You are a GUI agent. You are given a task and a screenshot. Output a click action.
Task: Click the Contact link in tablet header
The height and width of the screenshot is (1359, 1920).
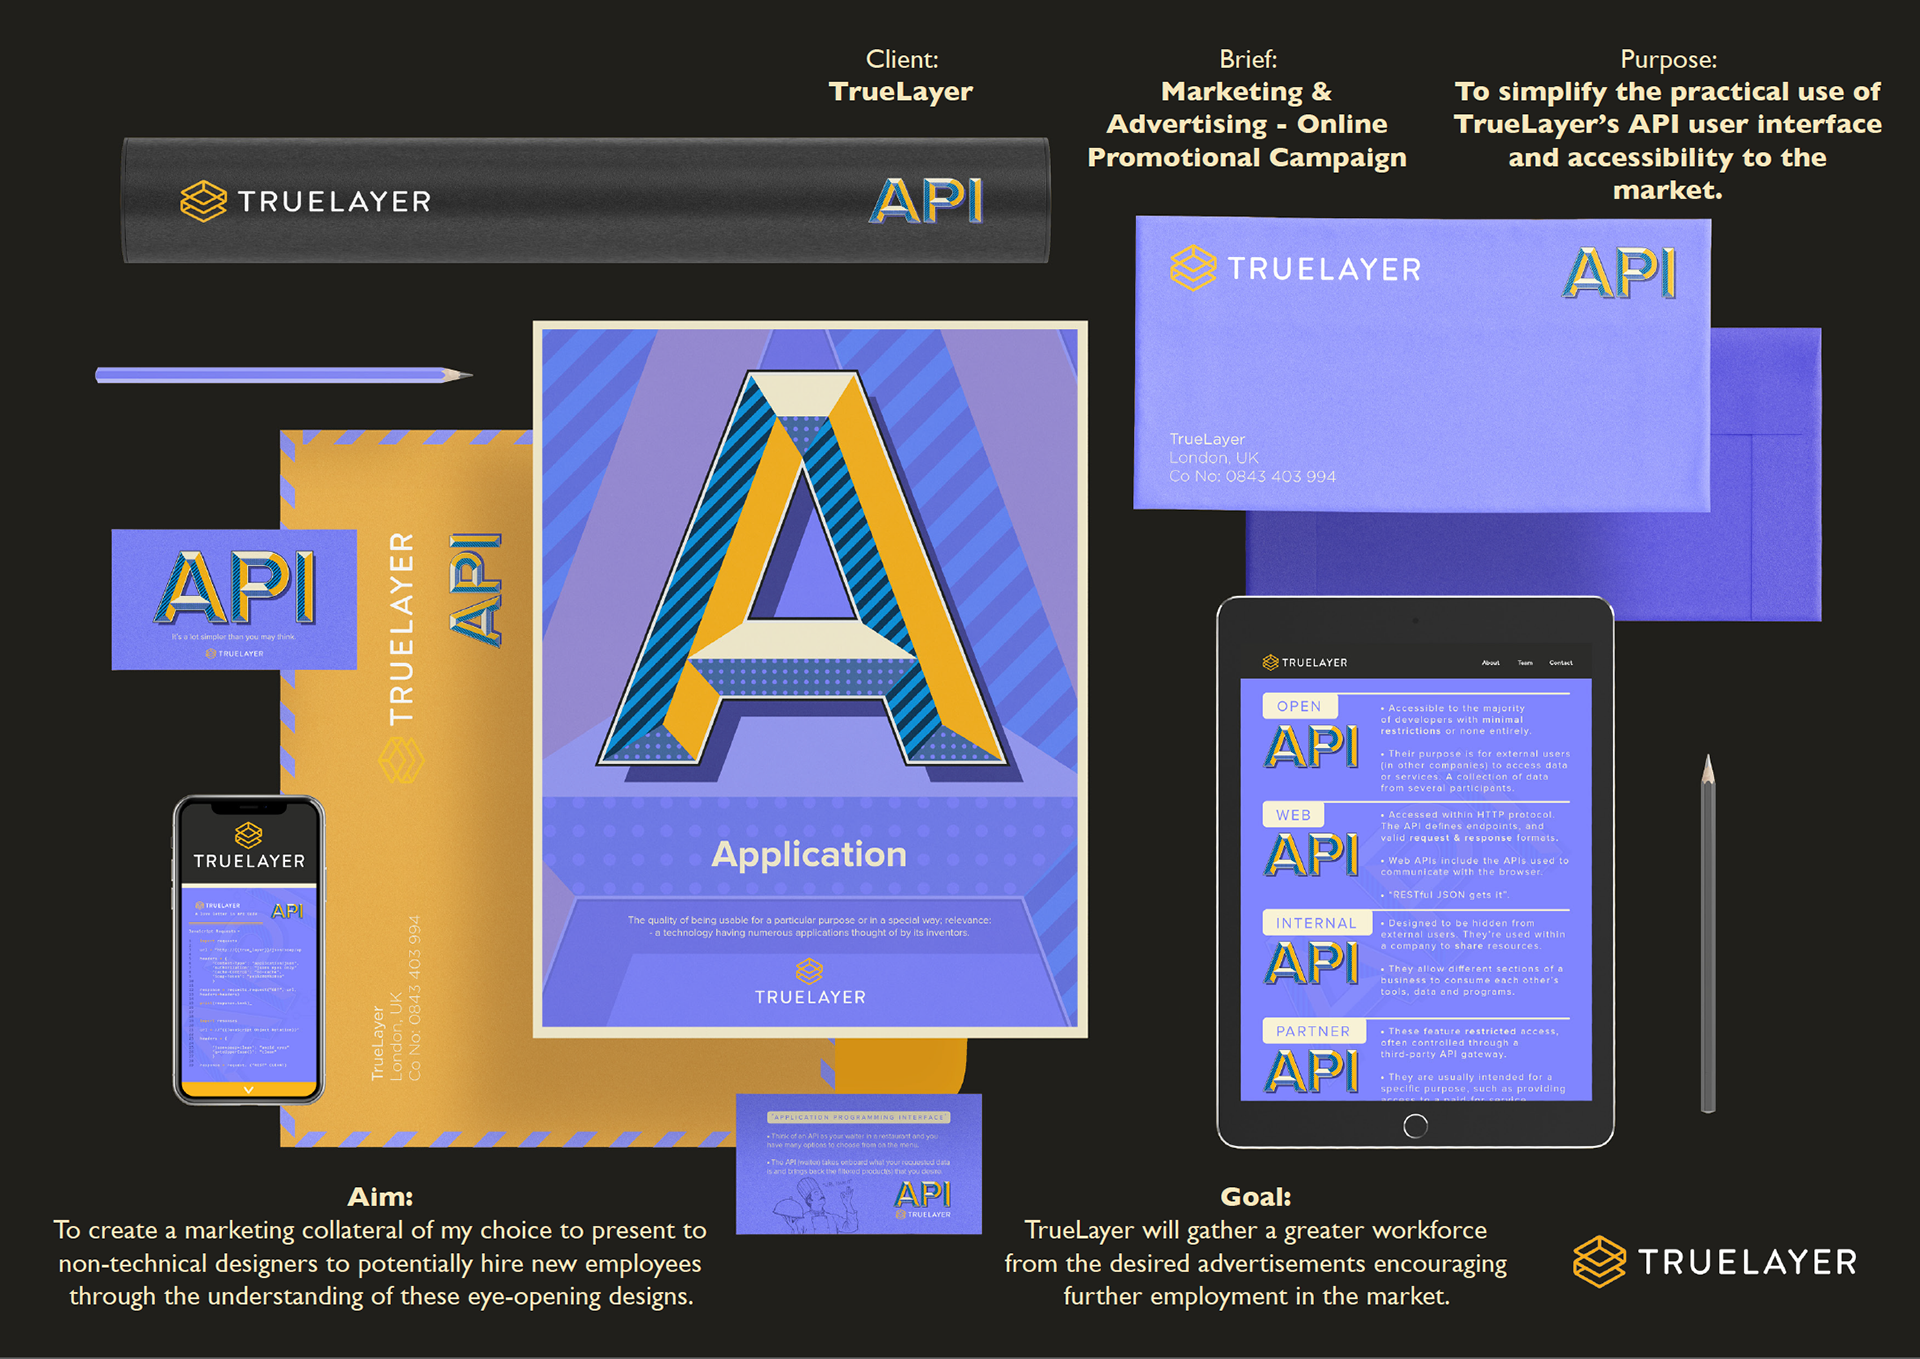1561,663
